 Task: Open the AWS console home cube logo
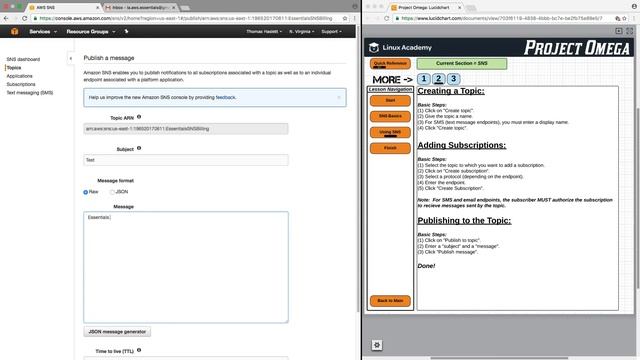[x=14, y=31]
